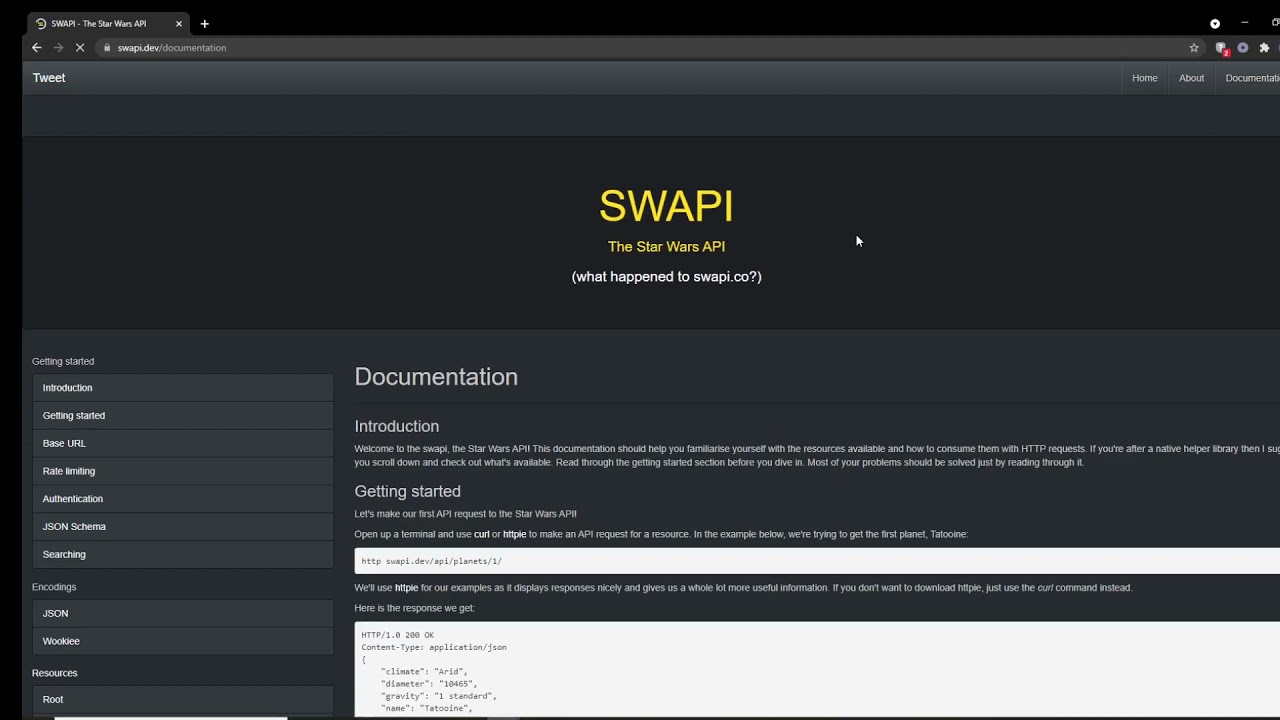Viewport: 1280px width, 720px height.
Task: Open the Rate limiting sidebar entry
Action: click(183, 471)
